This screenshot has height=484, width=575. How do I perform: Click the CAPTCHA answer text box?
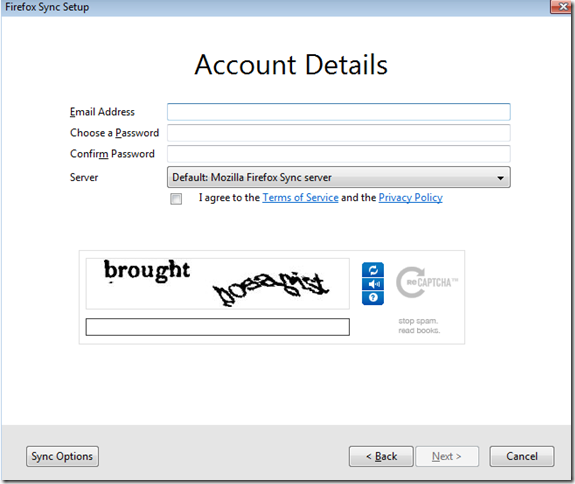[217, 327]
